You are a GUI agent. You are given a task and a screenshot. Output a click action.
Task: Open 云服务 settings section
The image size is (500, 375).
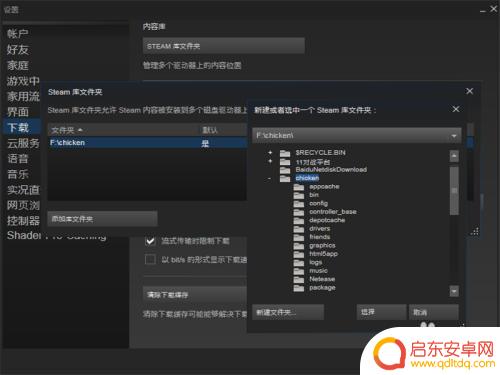pyautogui.click(x=23, y=143)
